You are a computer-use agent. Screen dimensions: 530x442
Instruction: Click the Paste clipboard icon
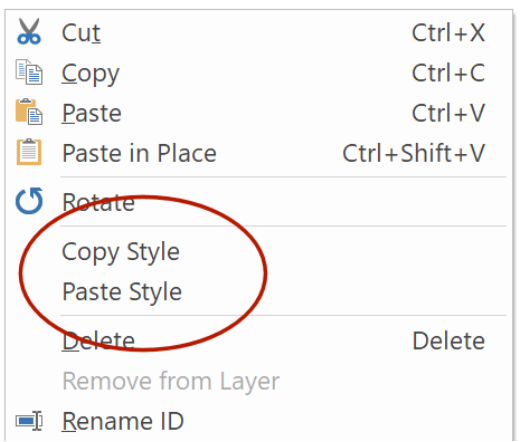click(x=29, y=112)
